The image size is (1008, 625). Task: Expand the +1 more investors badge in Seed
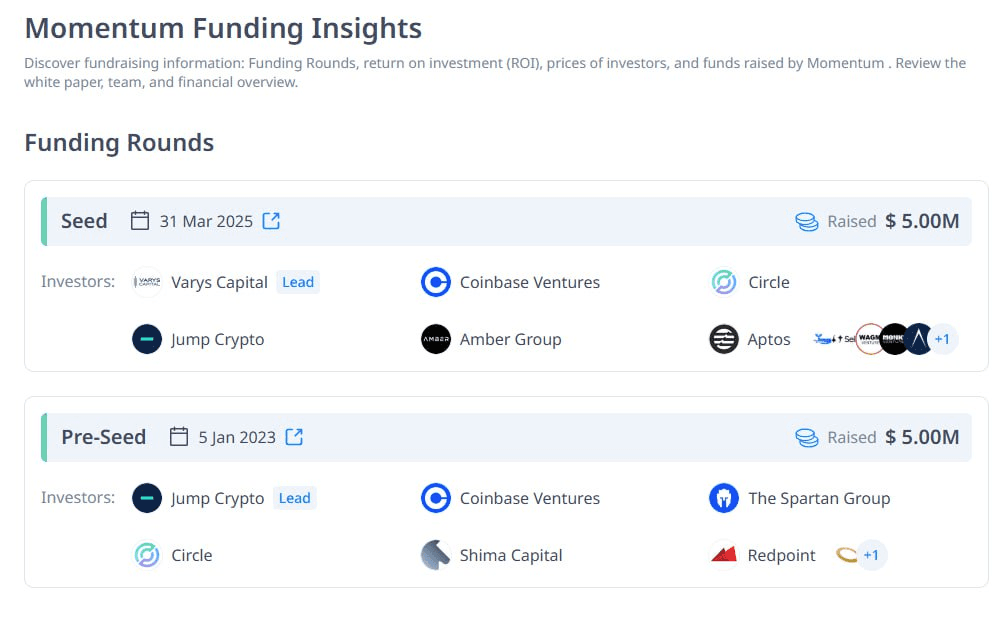click(x=942, y=339)
